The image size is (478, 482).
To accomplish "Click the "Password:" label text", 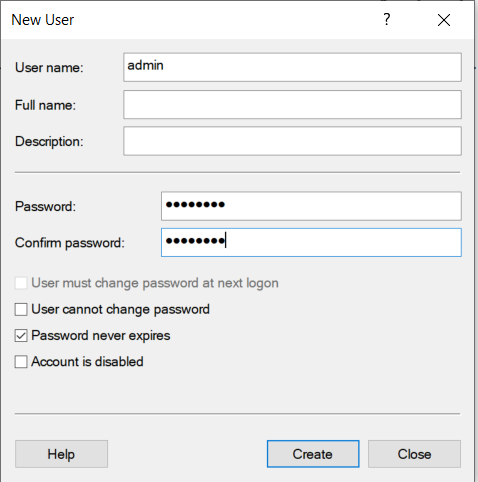I will (46, 207).
